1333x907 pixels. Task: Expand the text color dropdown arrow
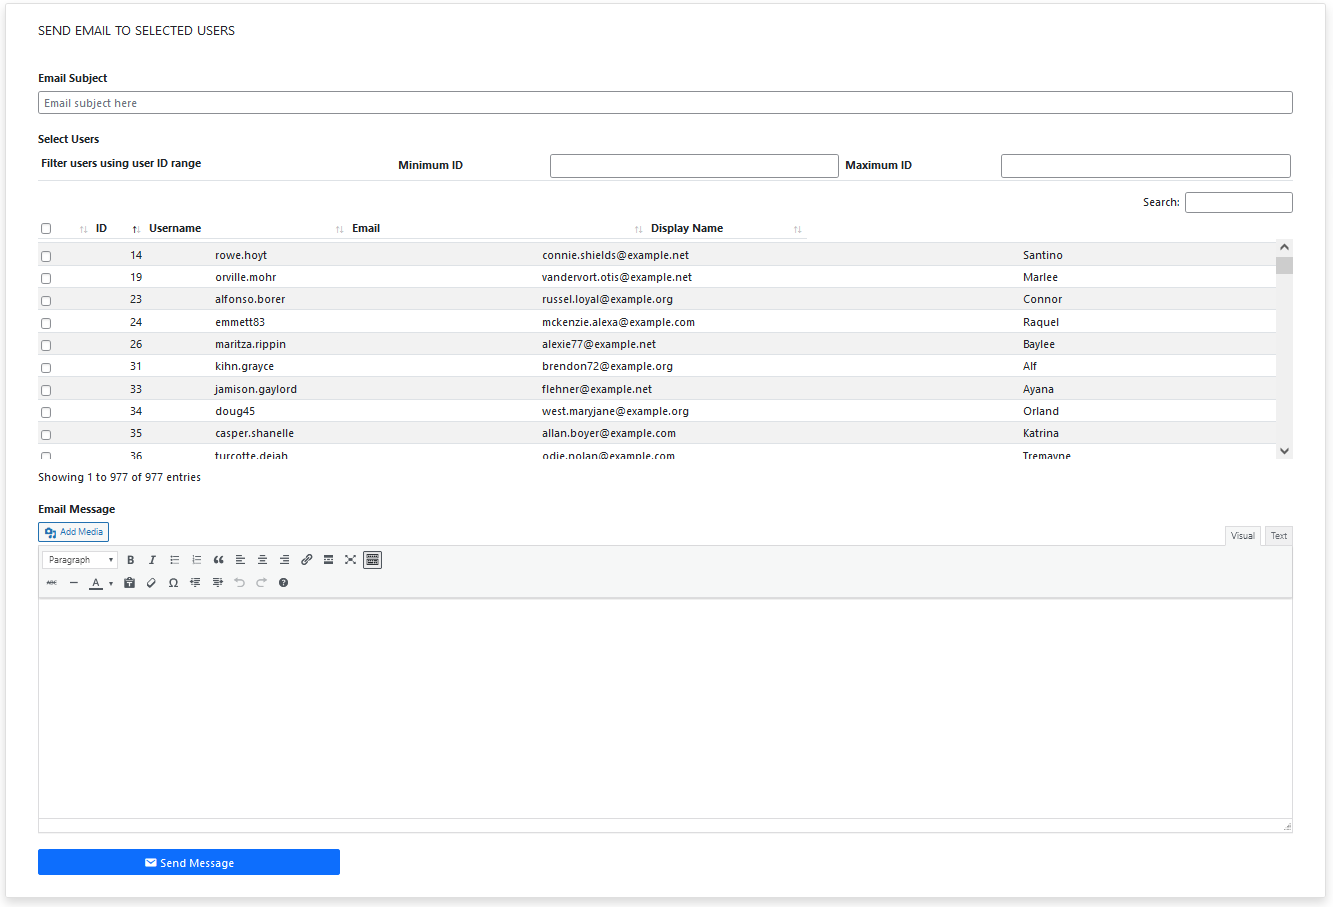[x=111, y=584]
